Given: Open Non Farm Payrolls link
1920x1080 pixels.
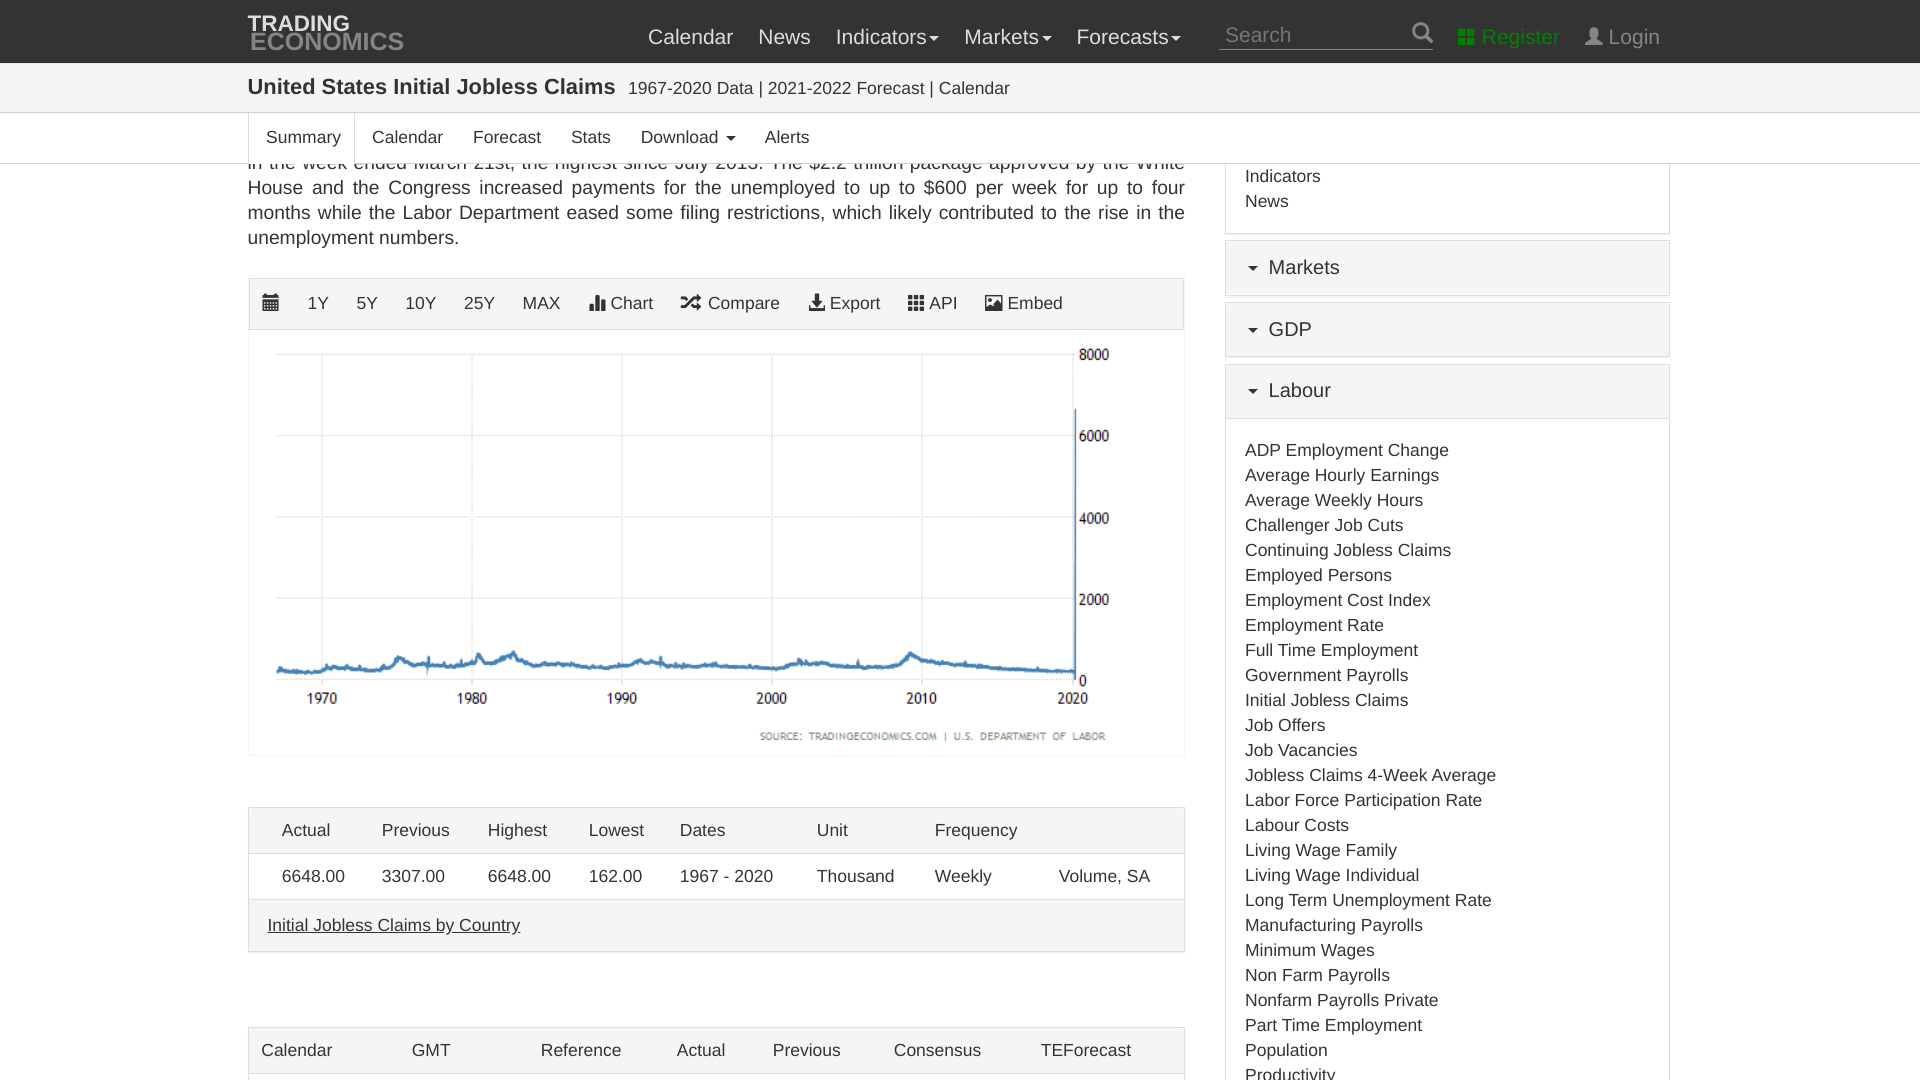Looking at the screenshot, I should [x=1317, y=975].
